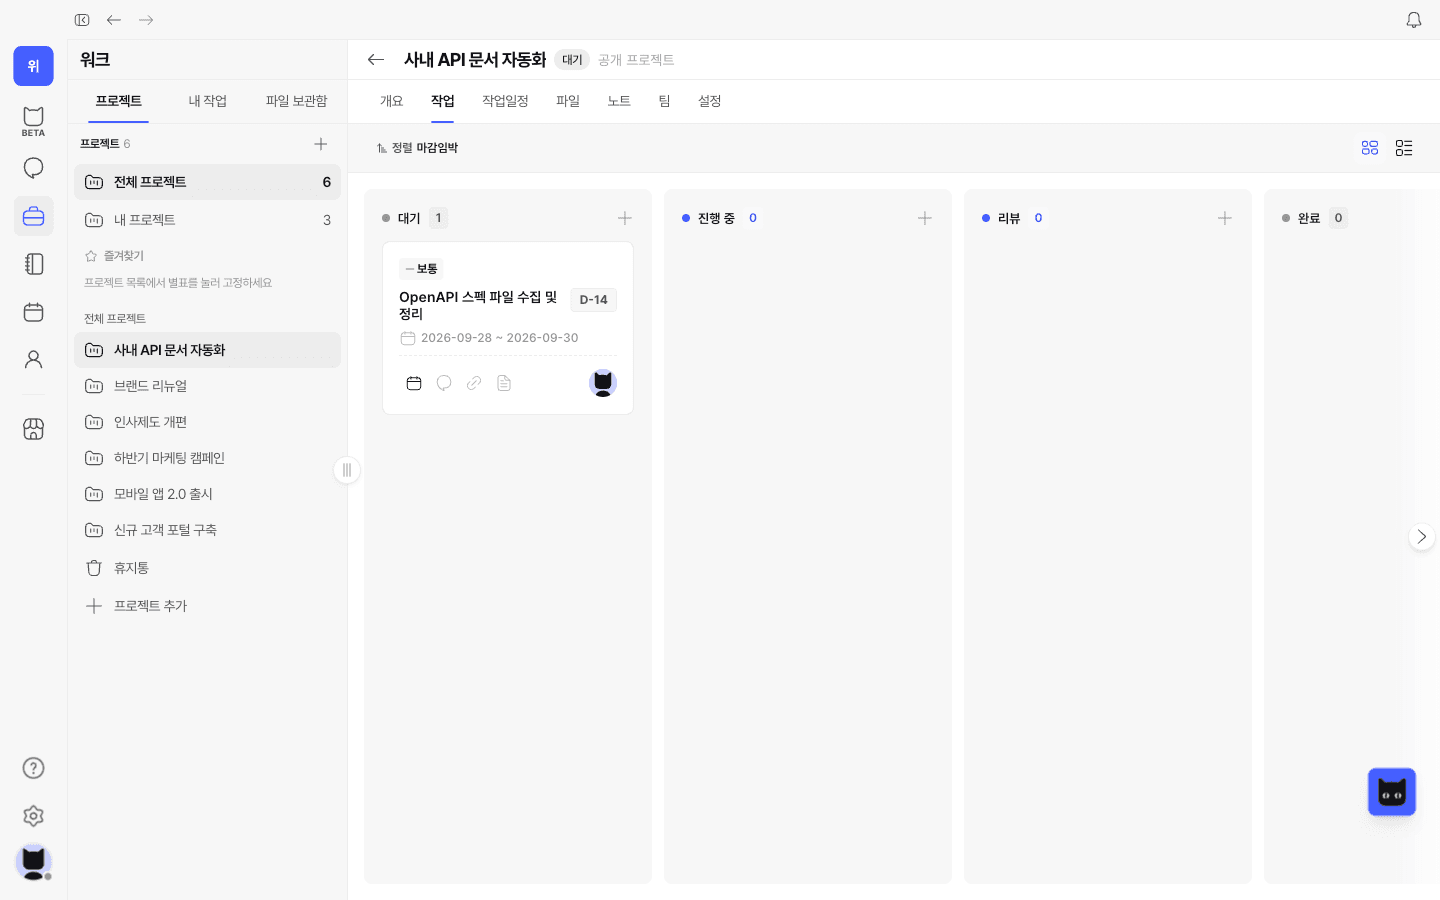The height and width of the screenshot is (900, 1440).
Task: Open the 설정 tab
Action: pos(709,101)
